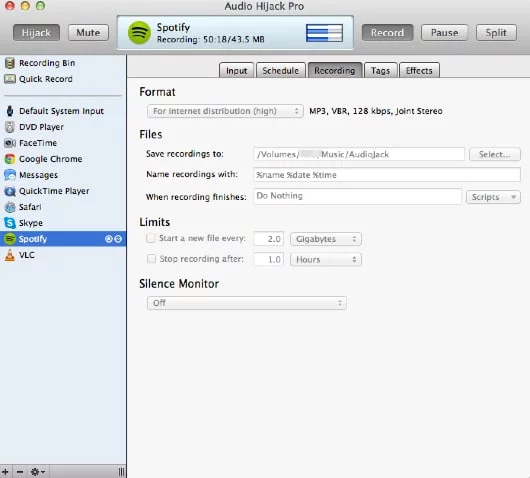Click the Save recordings to path field
Screen dimensions: 530x478
point(359,154)
